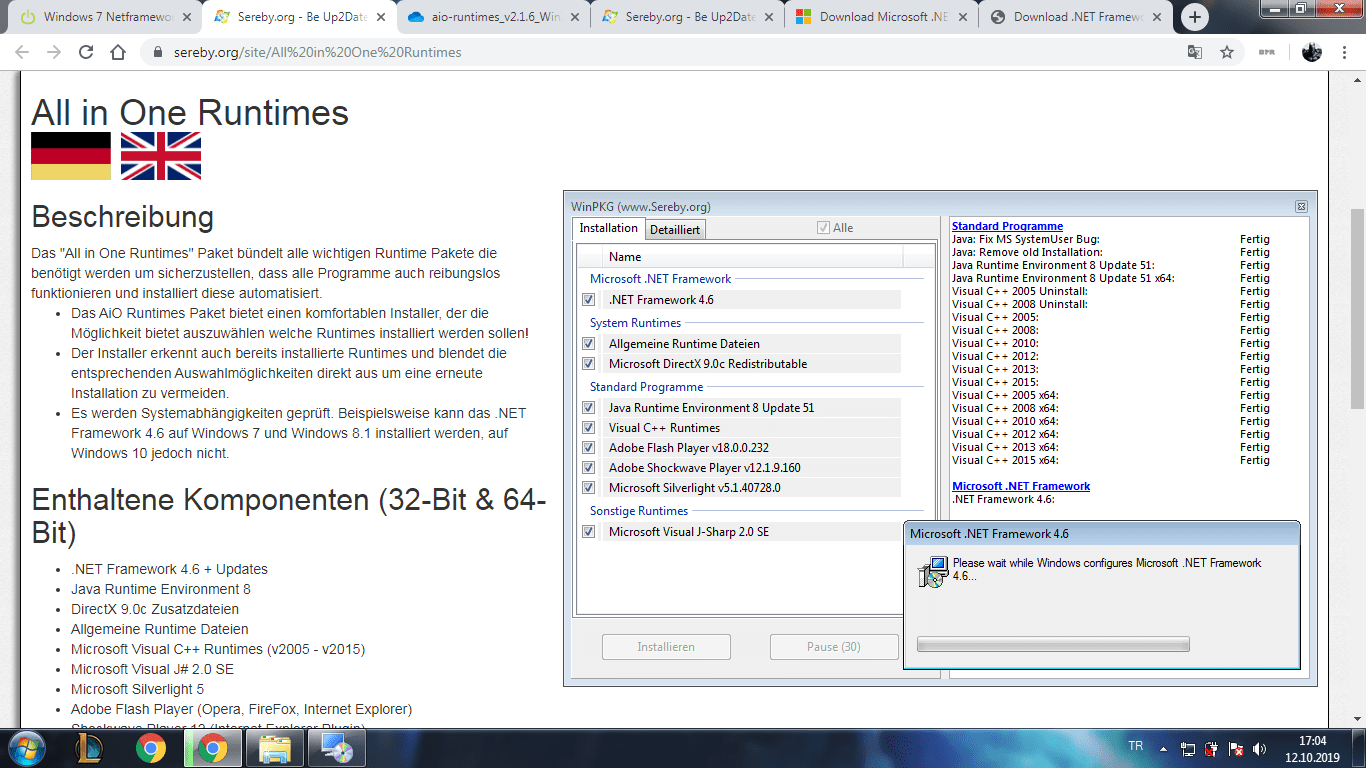Toggle Microsoft Visual J-Sharp 2.0 SE checkbox
Image resolution: width=1366 pixels, height=768 pixels.
[589, 532]
